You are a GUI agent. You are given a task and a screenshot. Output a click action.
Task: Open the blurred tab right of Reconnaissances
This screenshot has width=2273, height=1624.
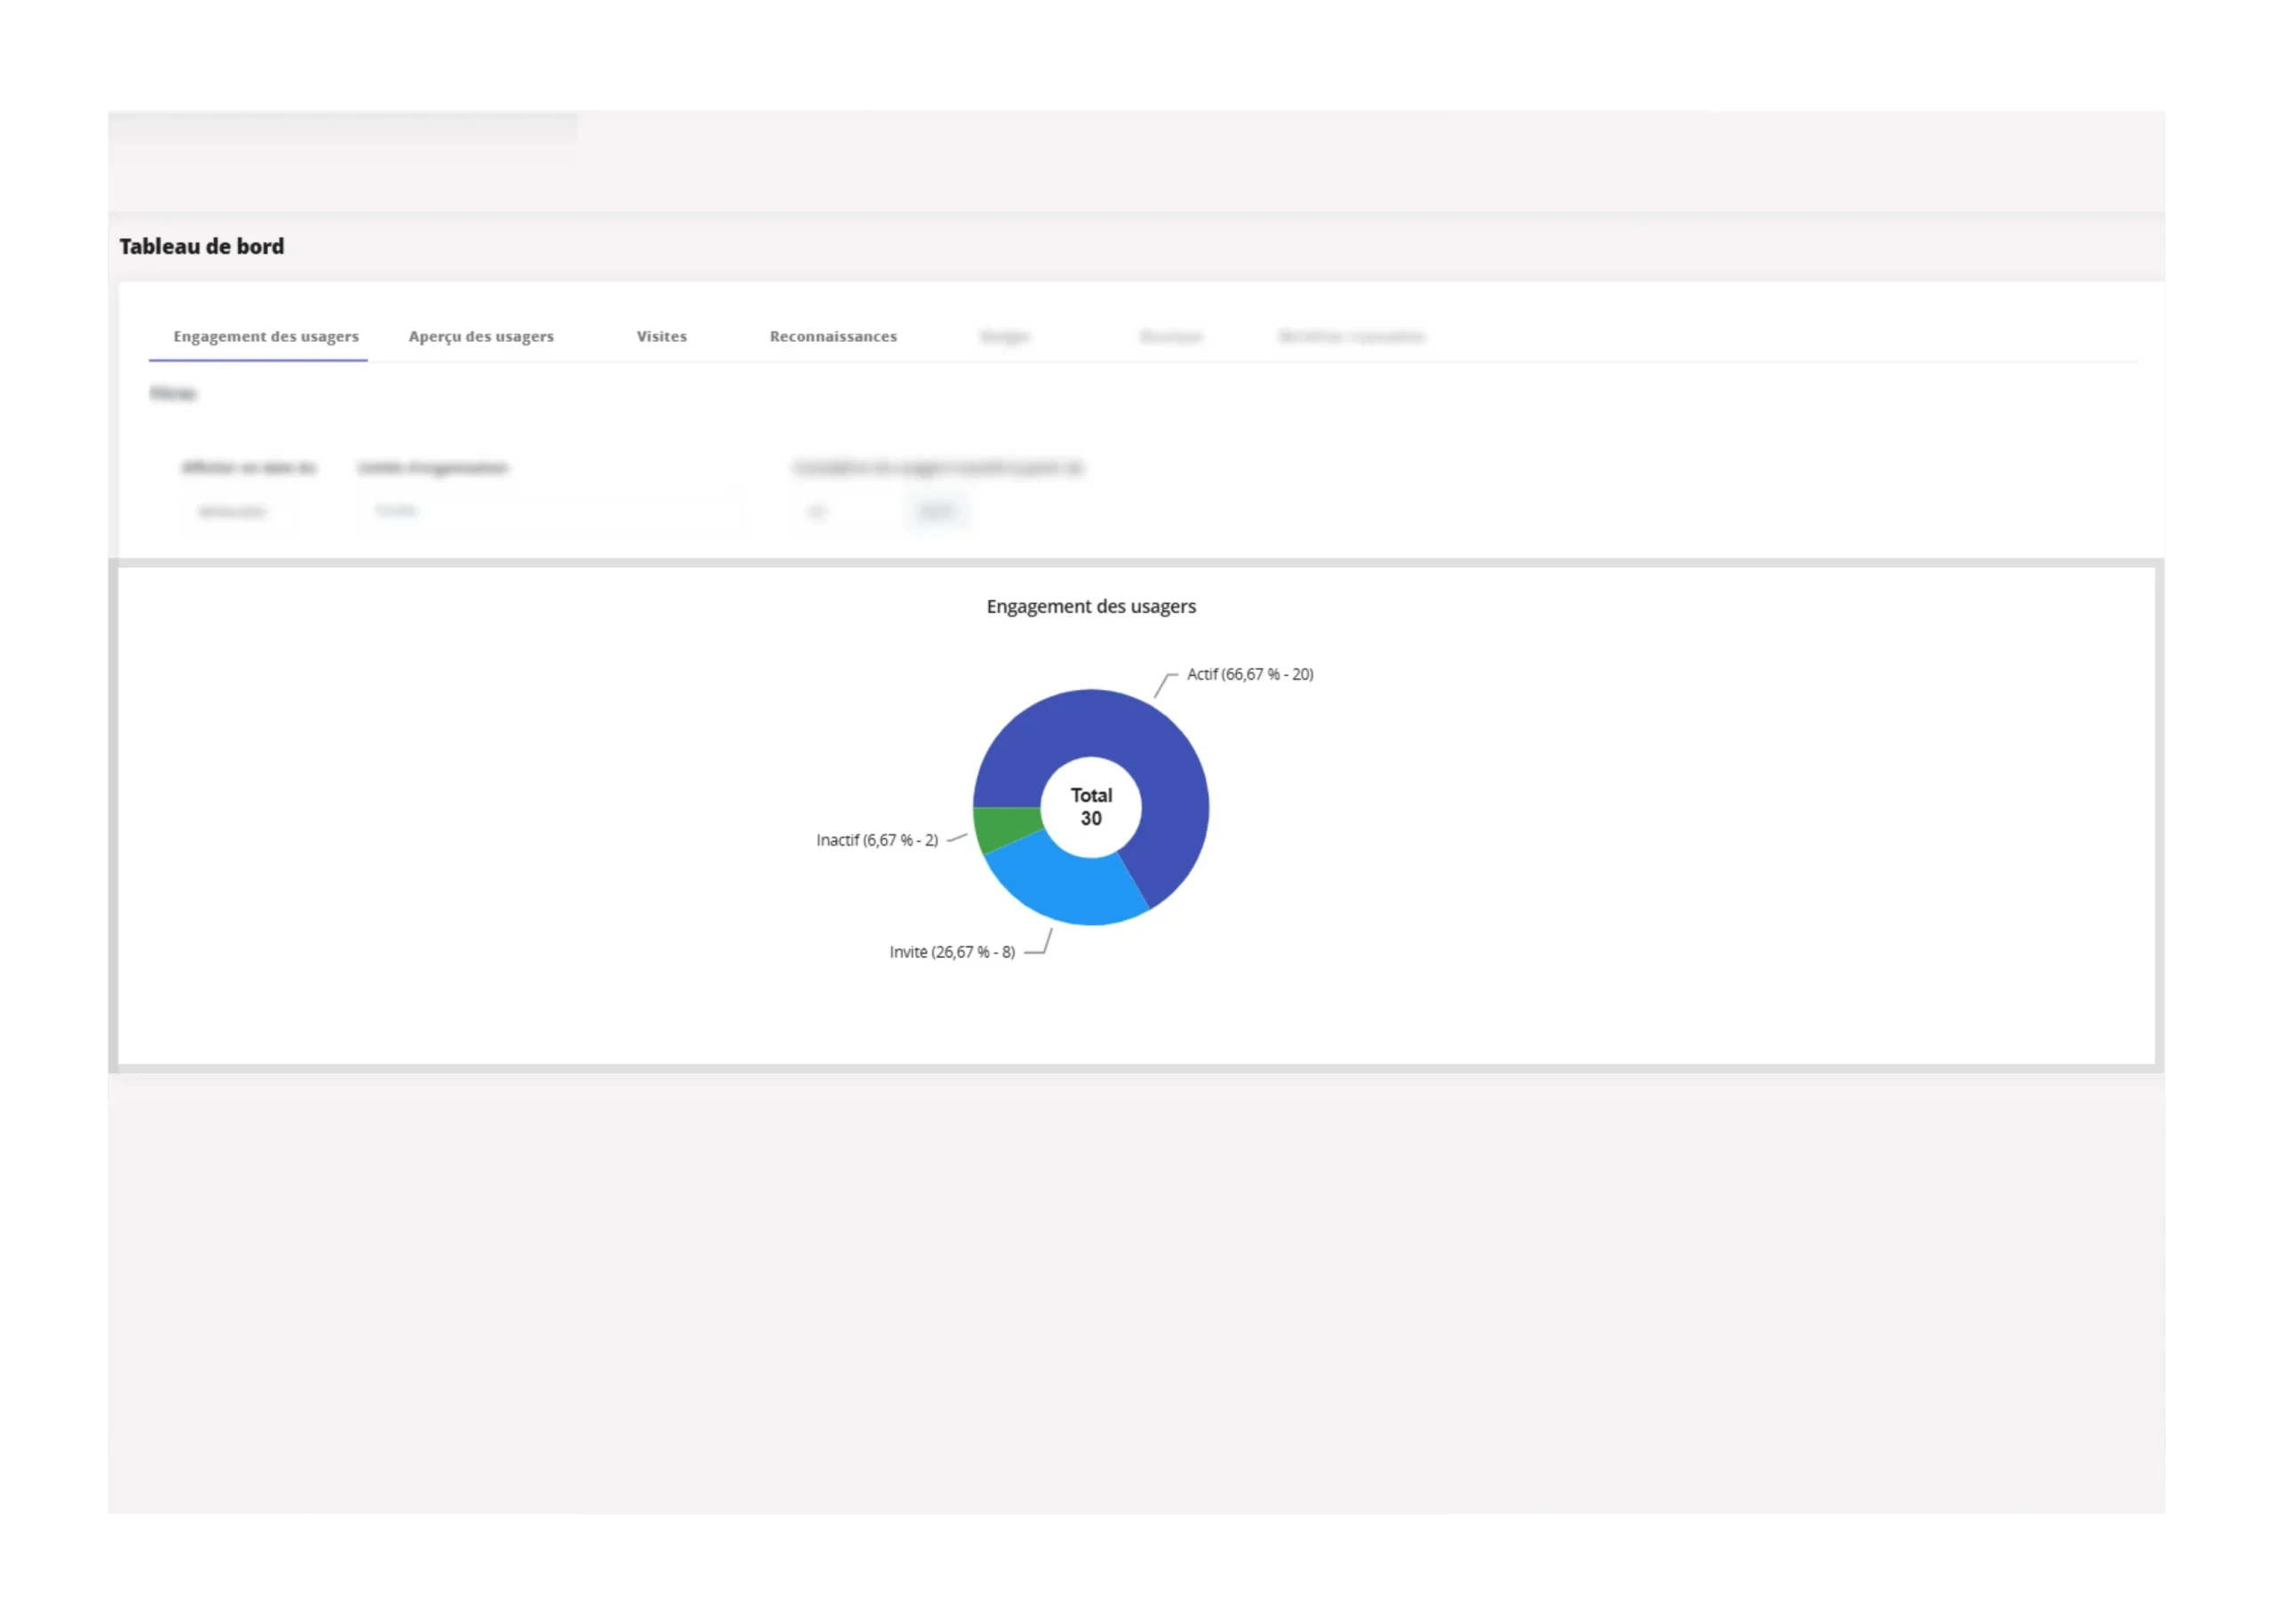1004,336
